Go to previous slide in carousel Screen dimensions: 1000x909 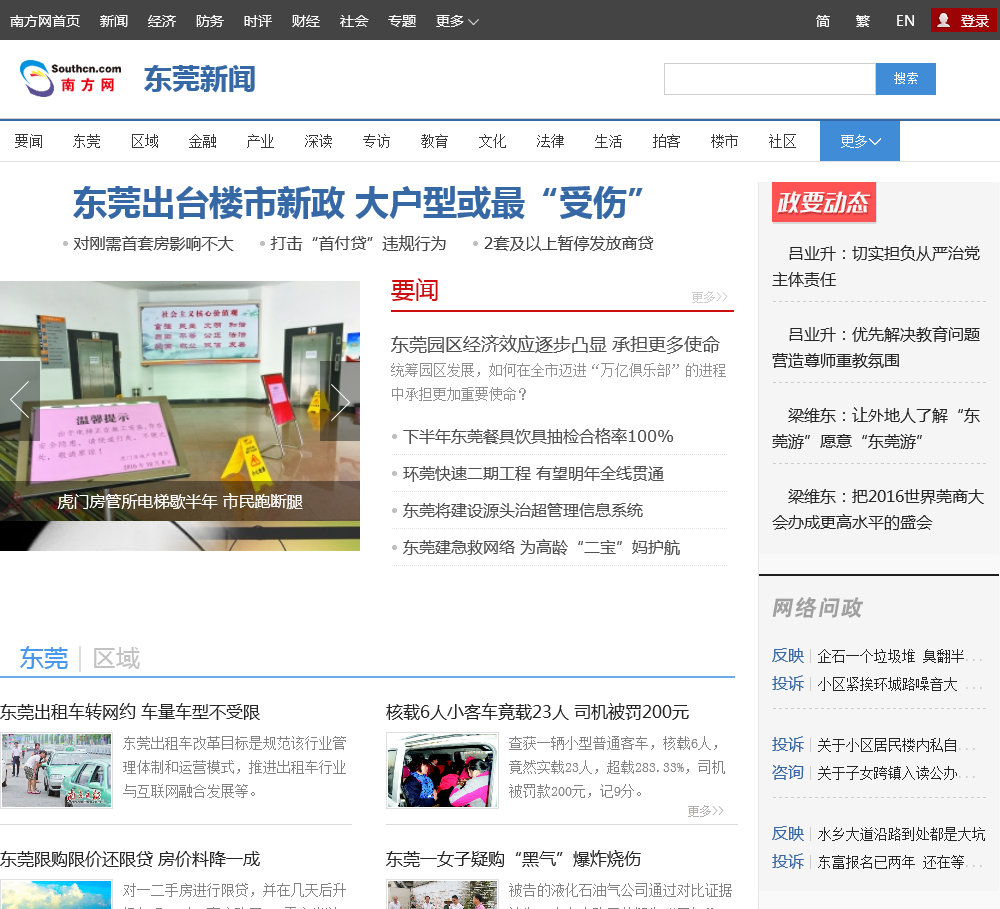(20, 400)
